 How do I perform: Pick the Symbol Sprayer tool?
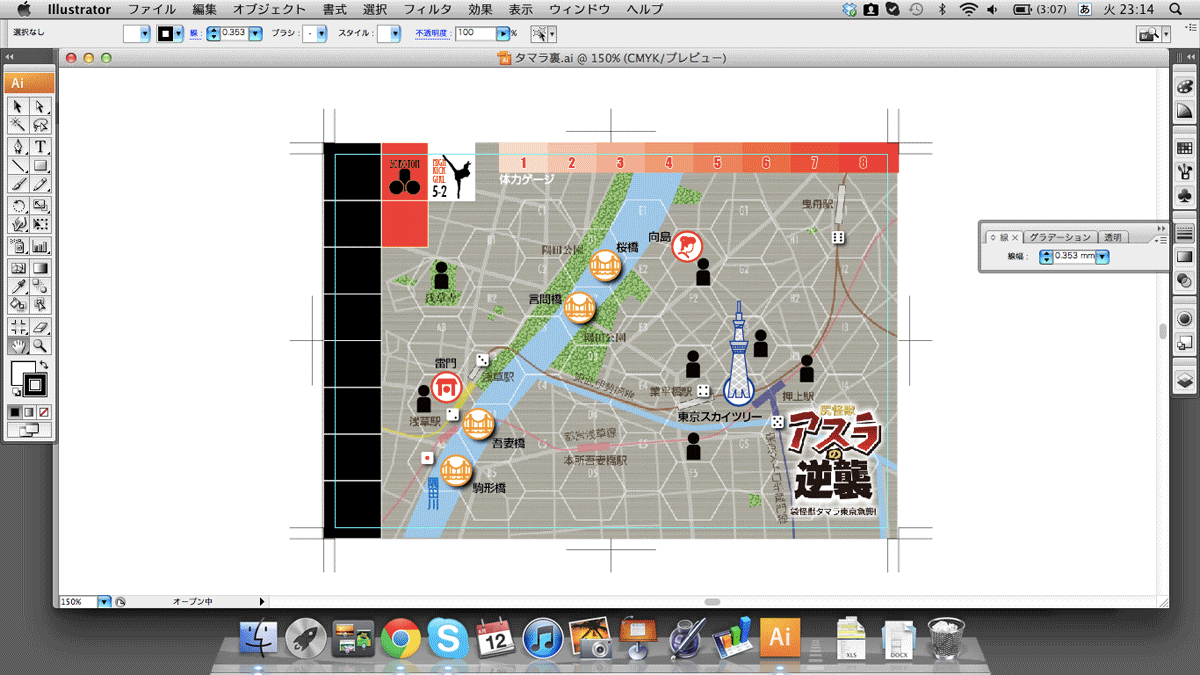(x=19, y=245)
